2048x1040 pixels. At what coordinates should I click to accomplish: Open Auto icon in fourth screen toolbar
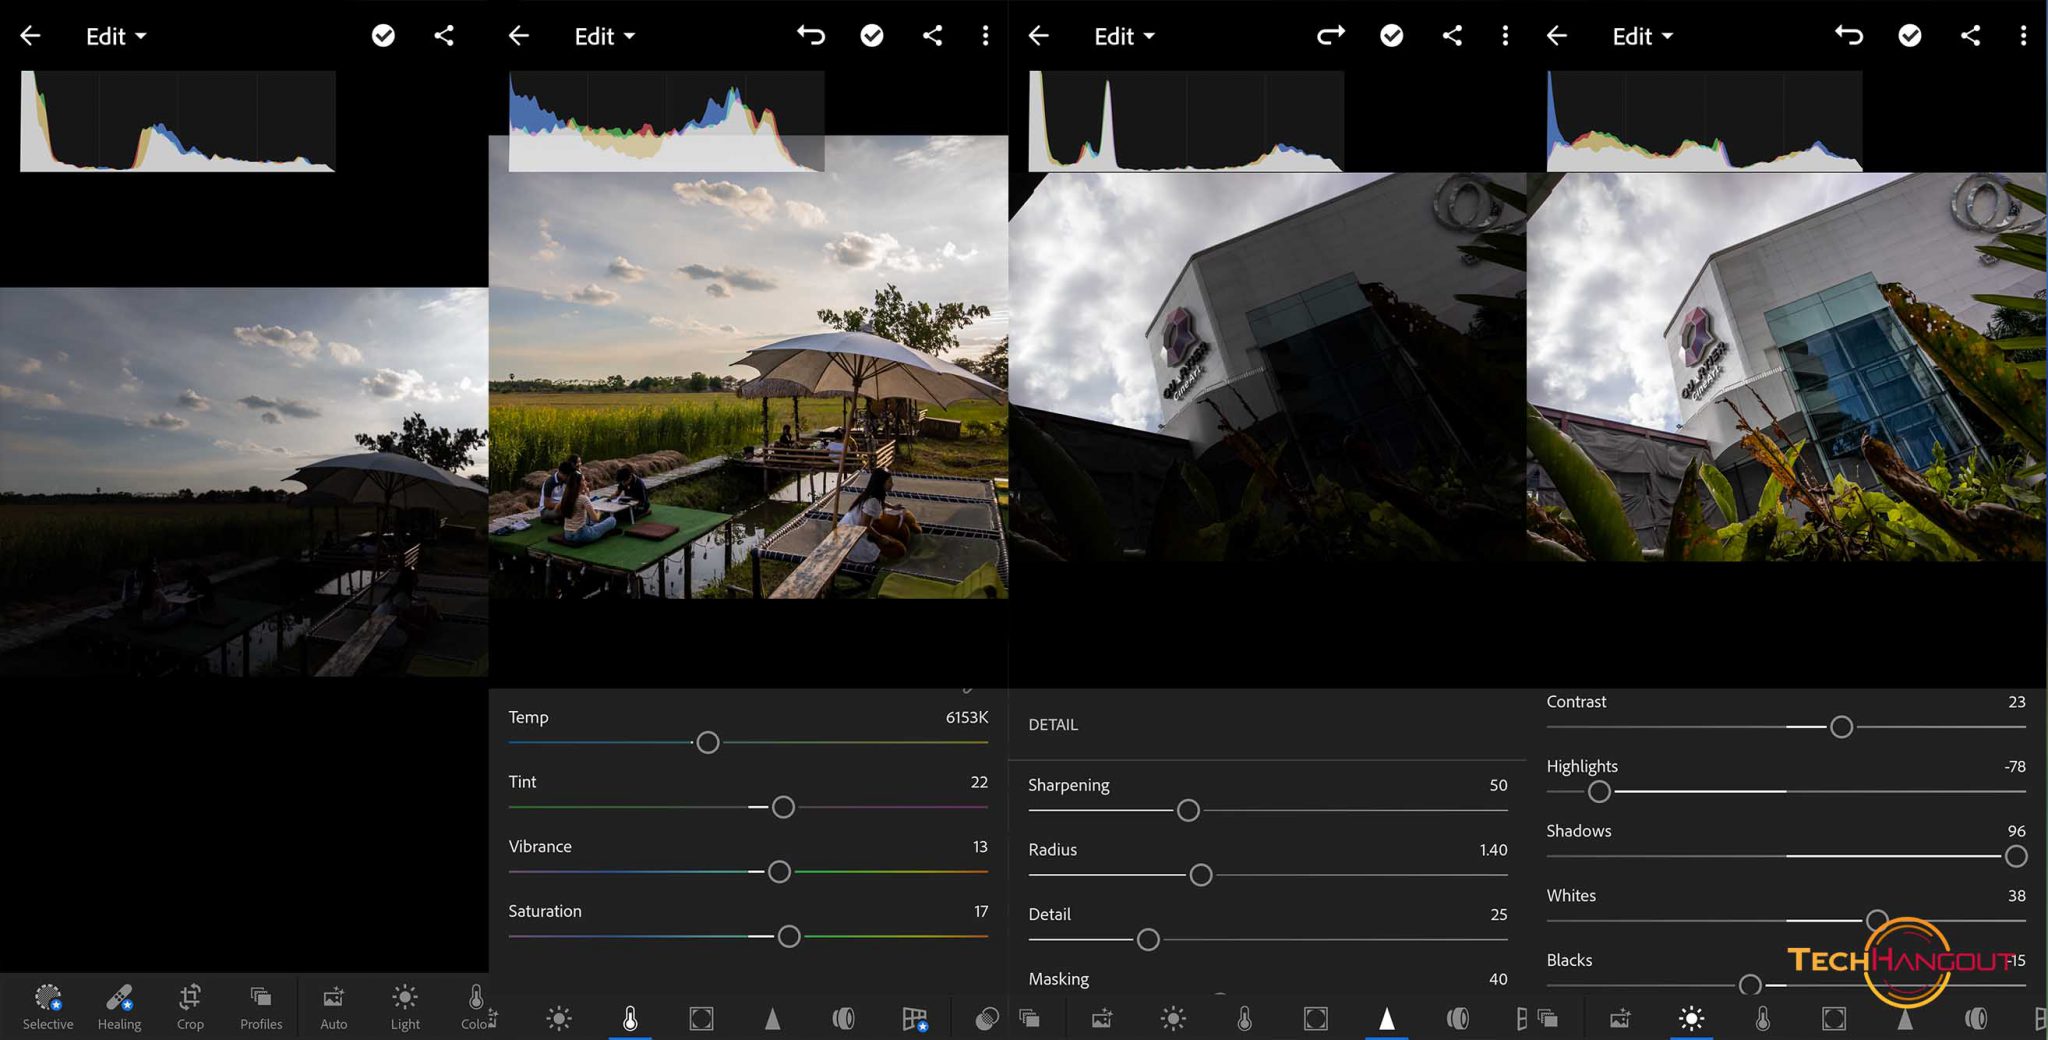point(1620,1019)
